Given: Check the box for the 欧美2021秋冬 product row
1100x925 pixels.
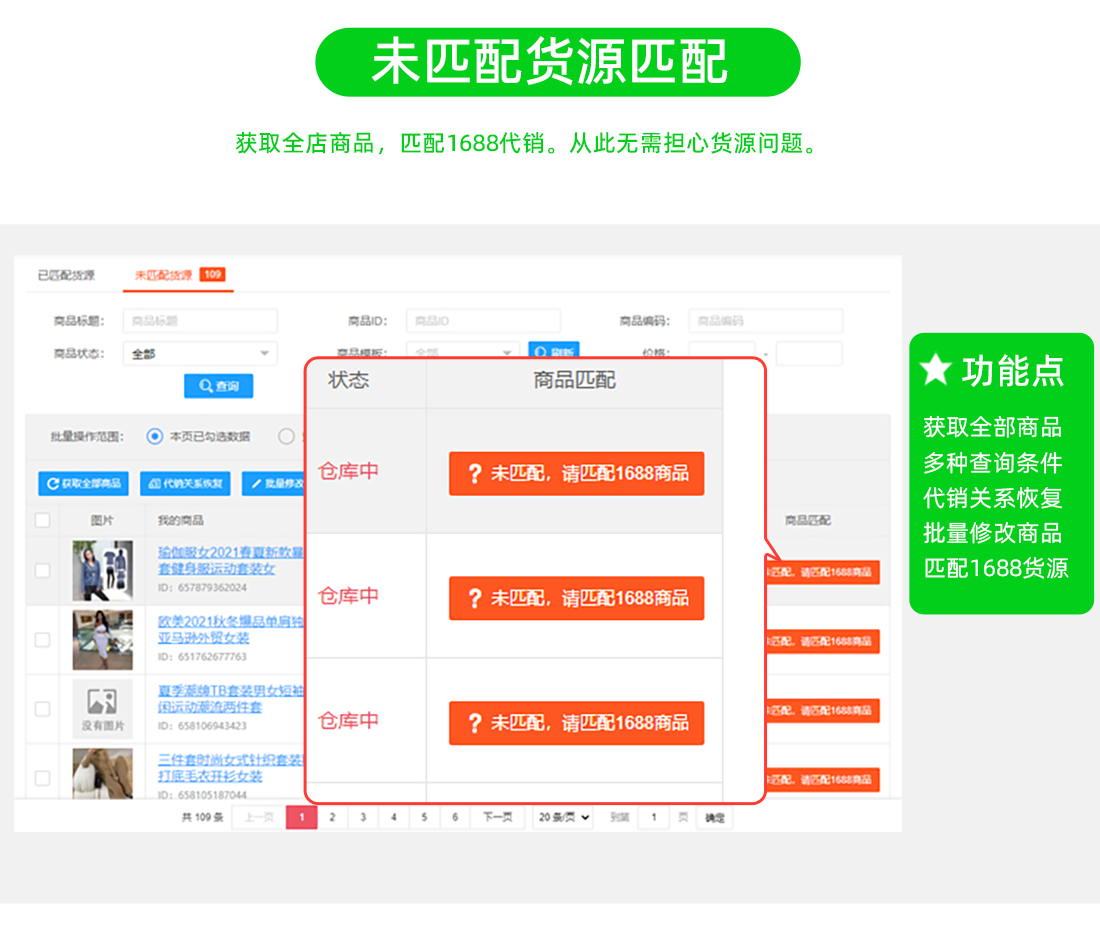Looking at the screenshot, I should click(x=43, y=640).
